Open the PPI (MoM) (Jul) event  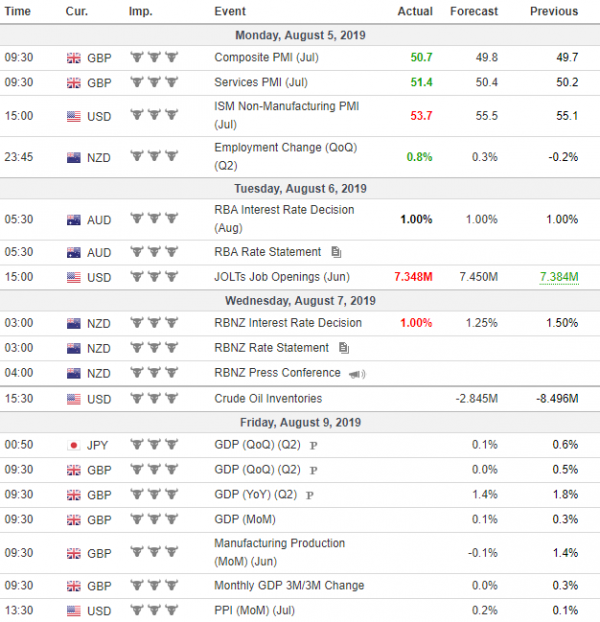254,610
